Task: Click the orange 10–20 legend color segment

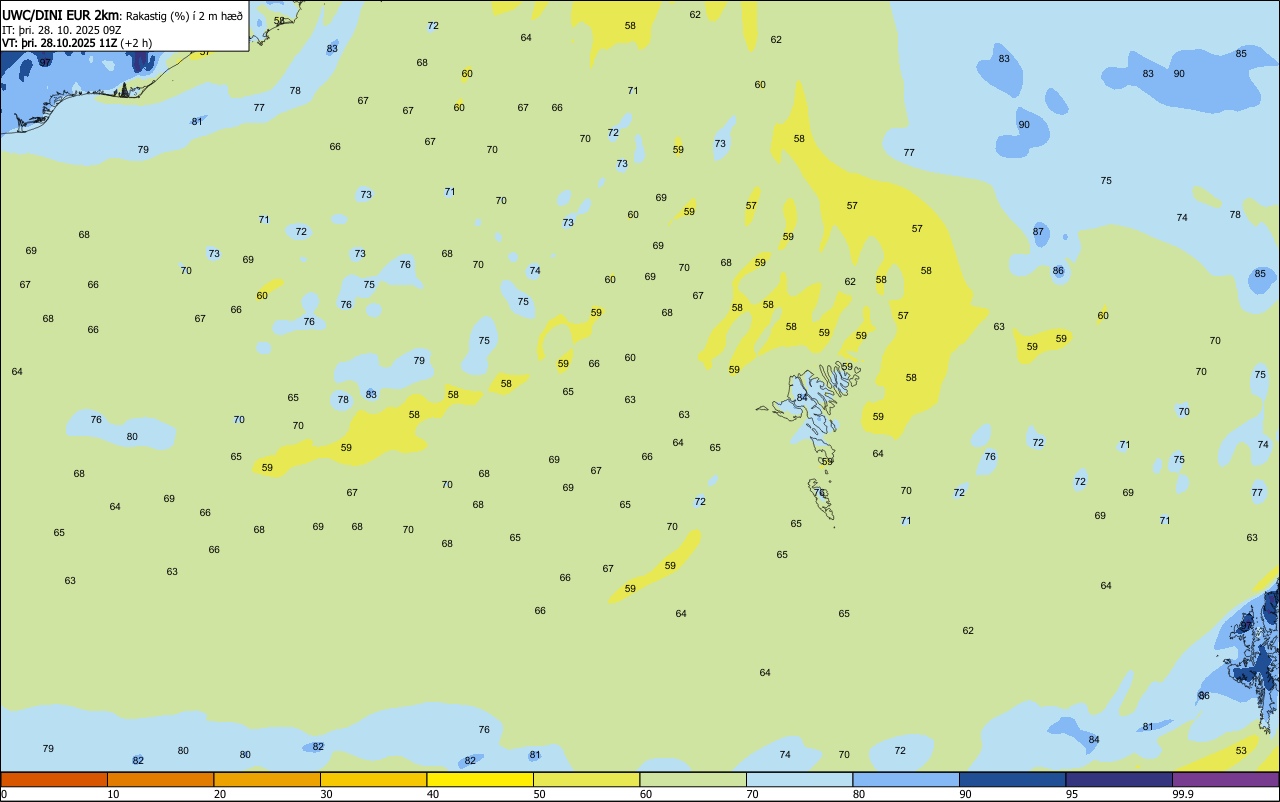Action: tap(160, 779)
